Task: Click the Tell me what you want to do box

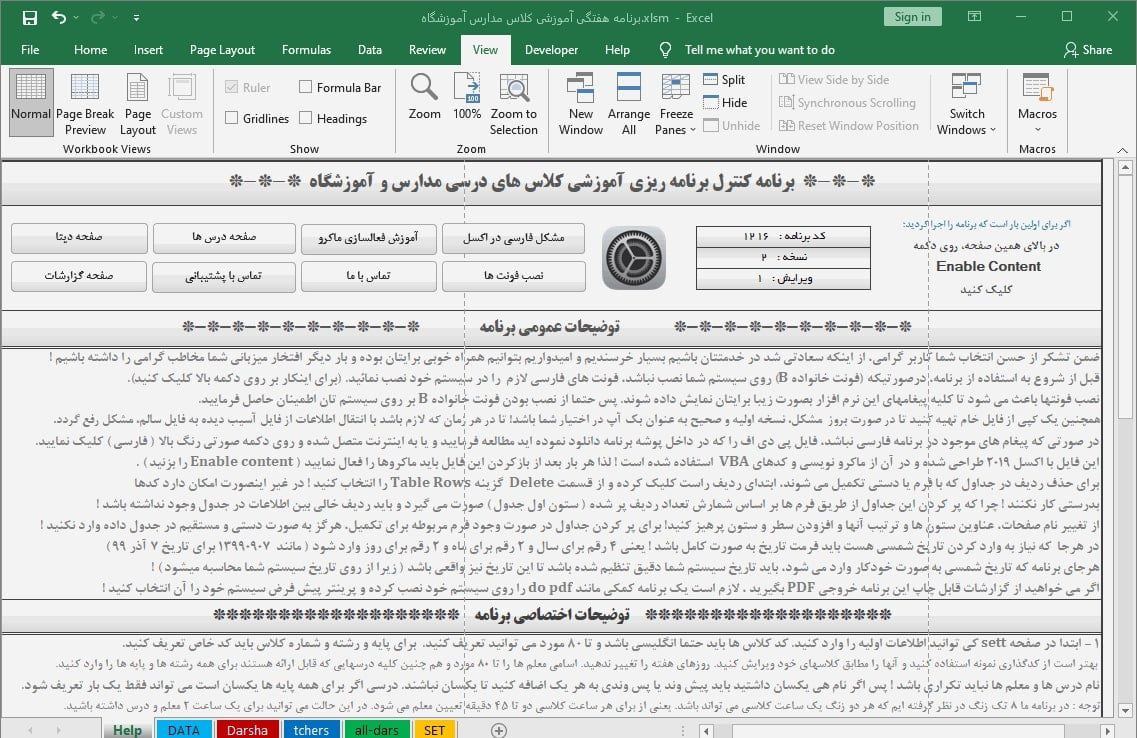Action: tap(759, 50)
